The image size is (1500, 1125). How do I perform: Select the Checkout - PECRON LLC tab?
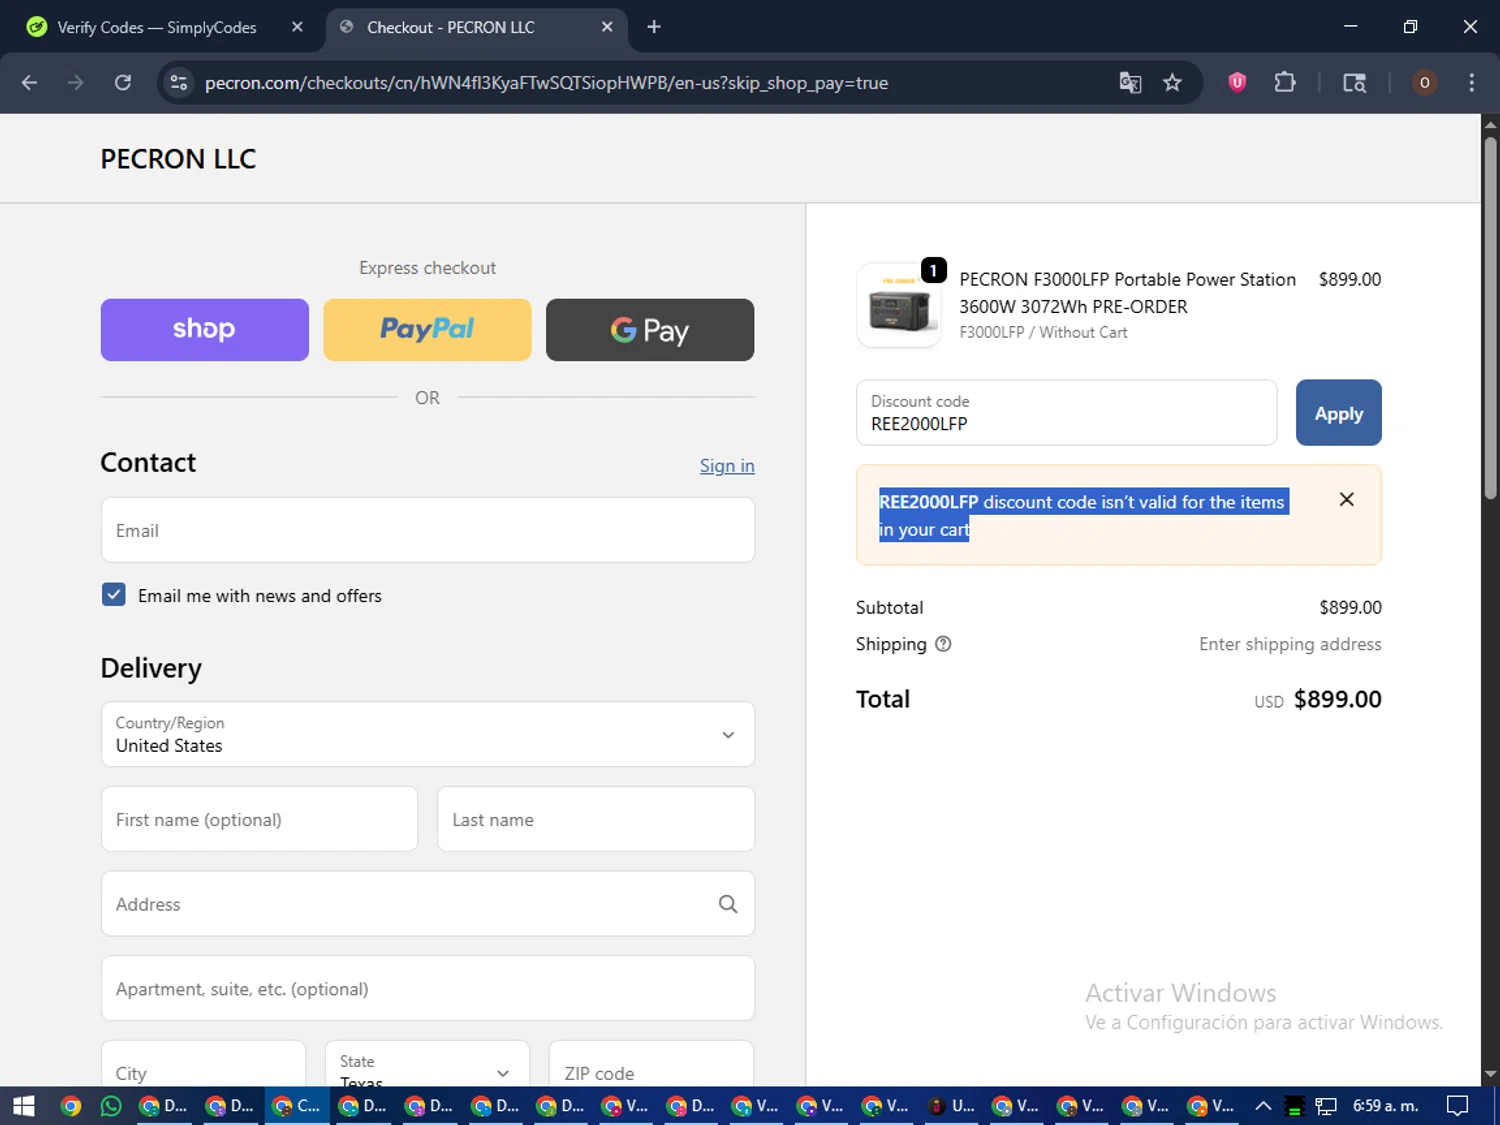pos(475,27)
